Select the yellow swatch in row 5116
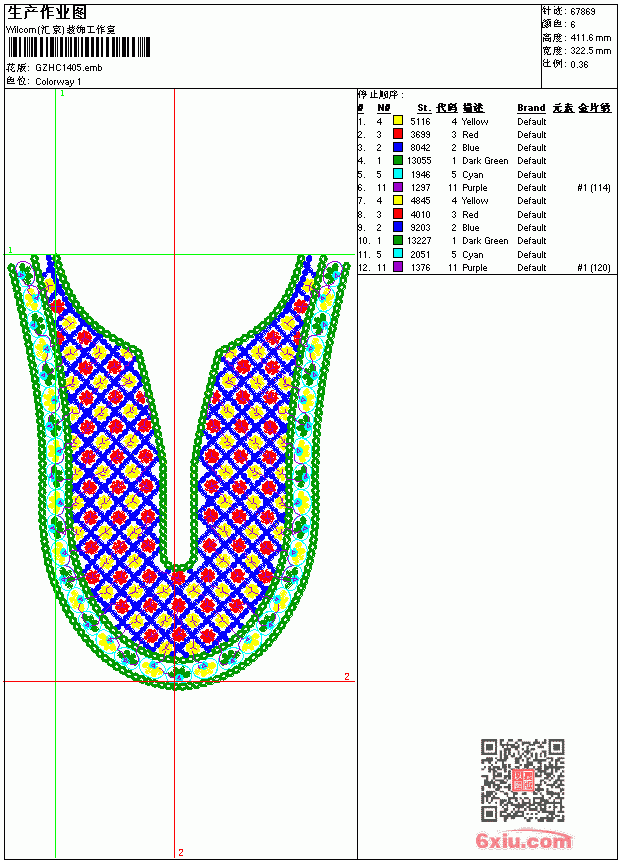The height and width of the screenshot is (860, 620). tap(398, 121)
